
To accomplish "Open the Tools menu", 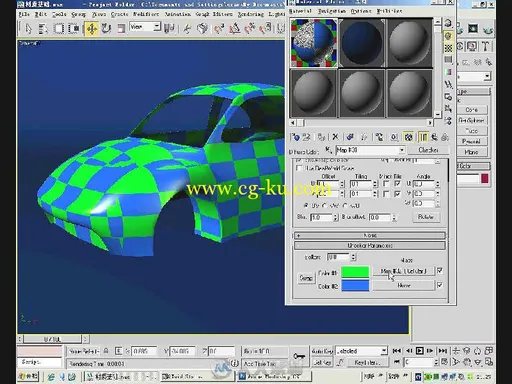I will point(59,14).
